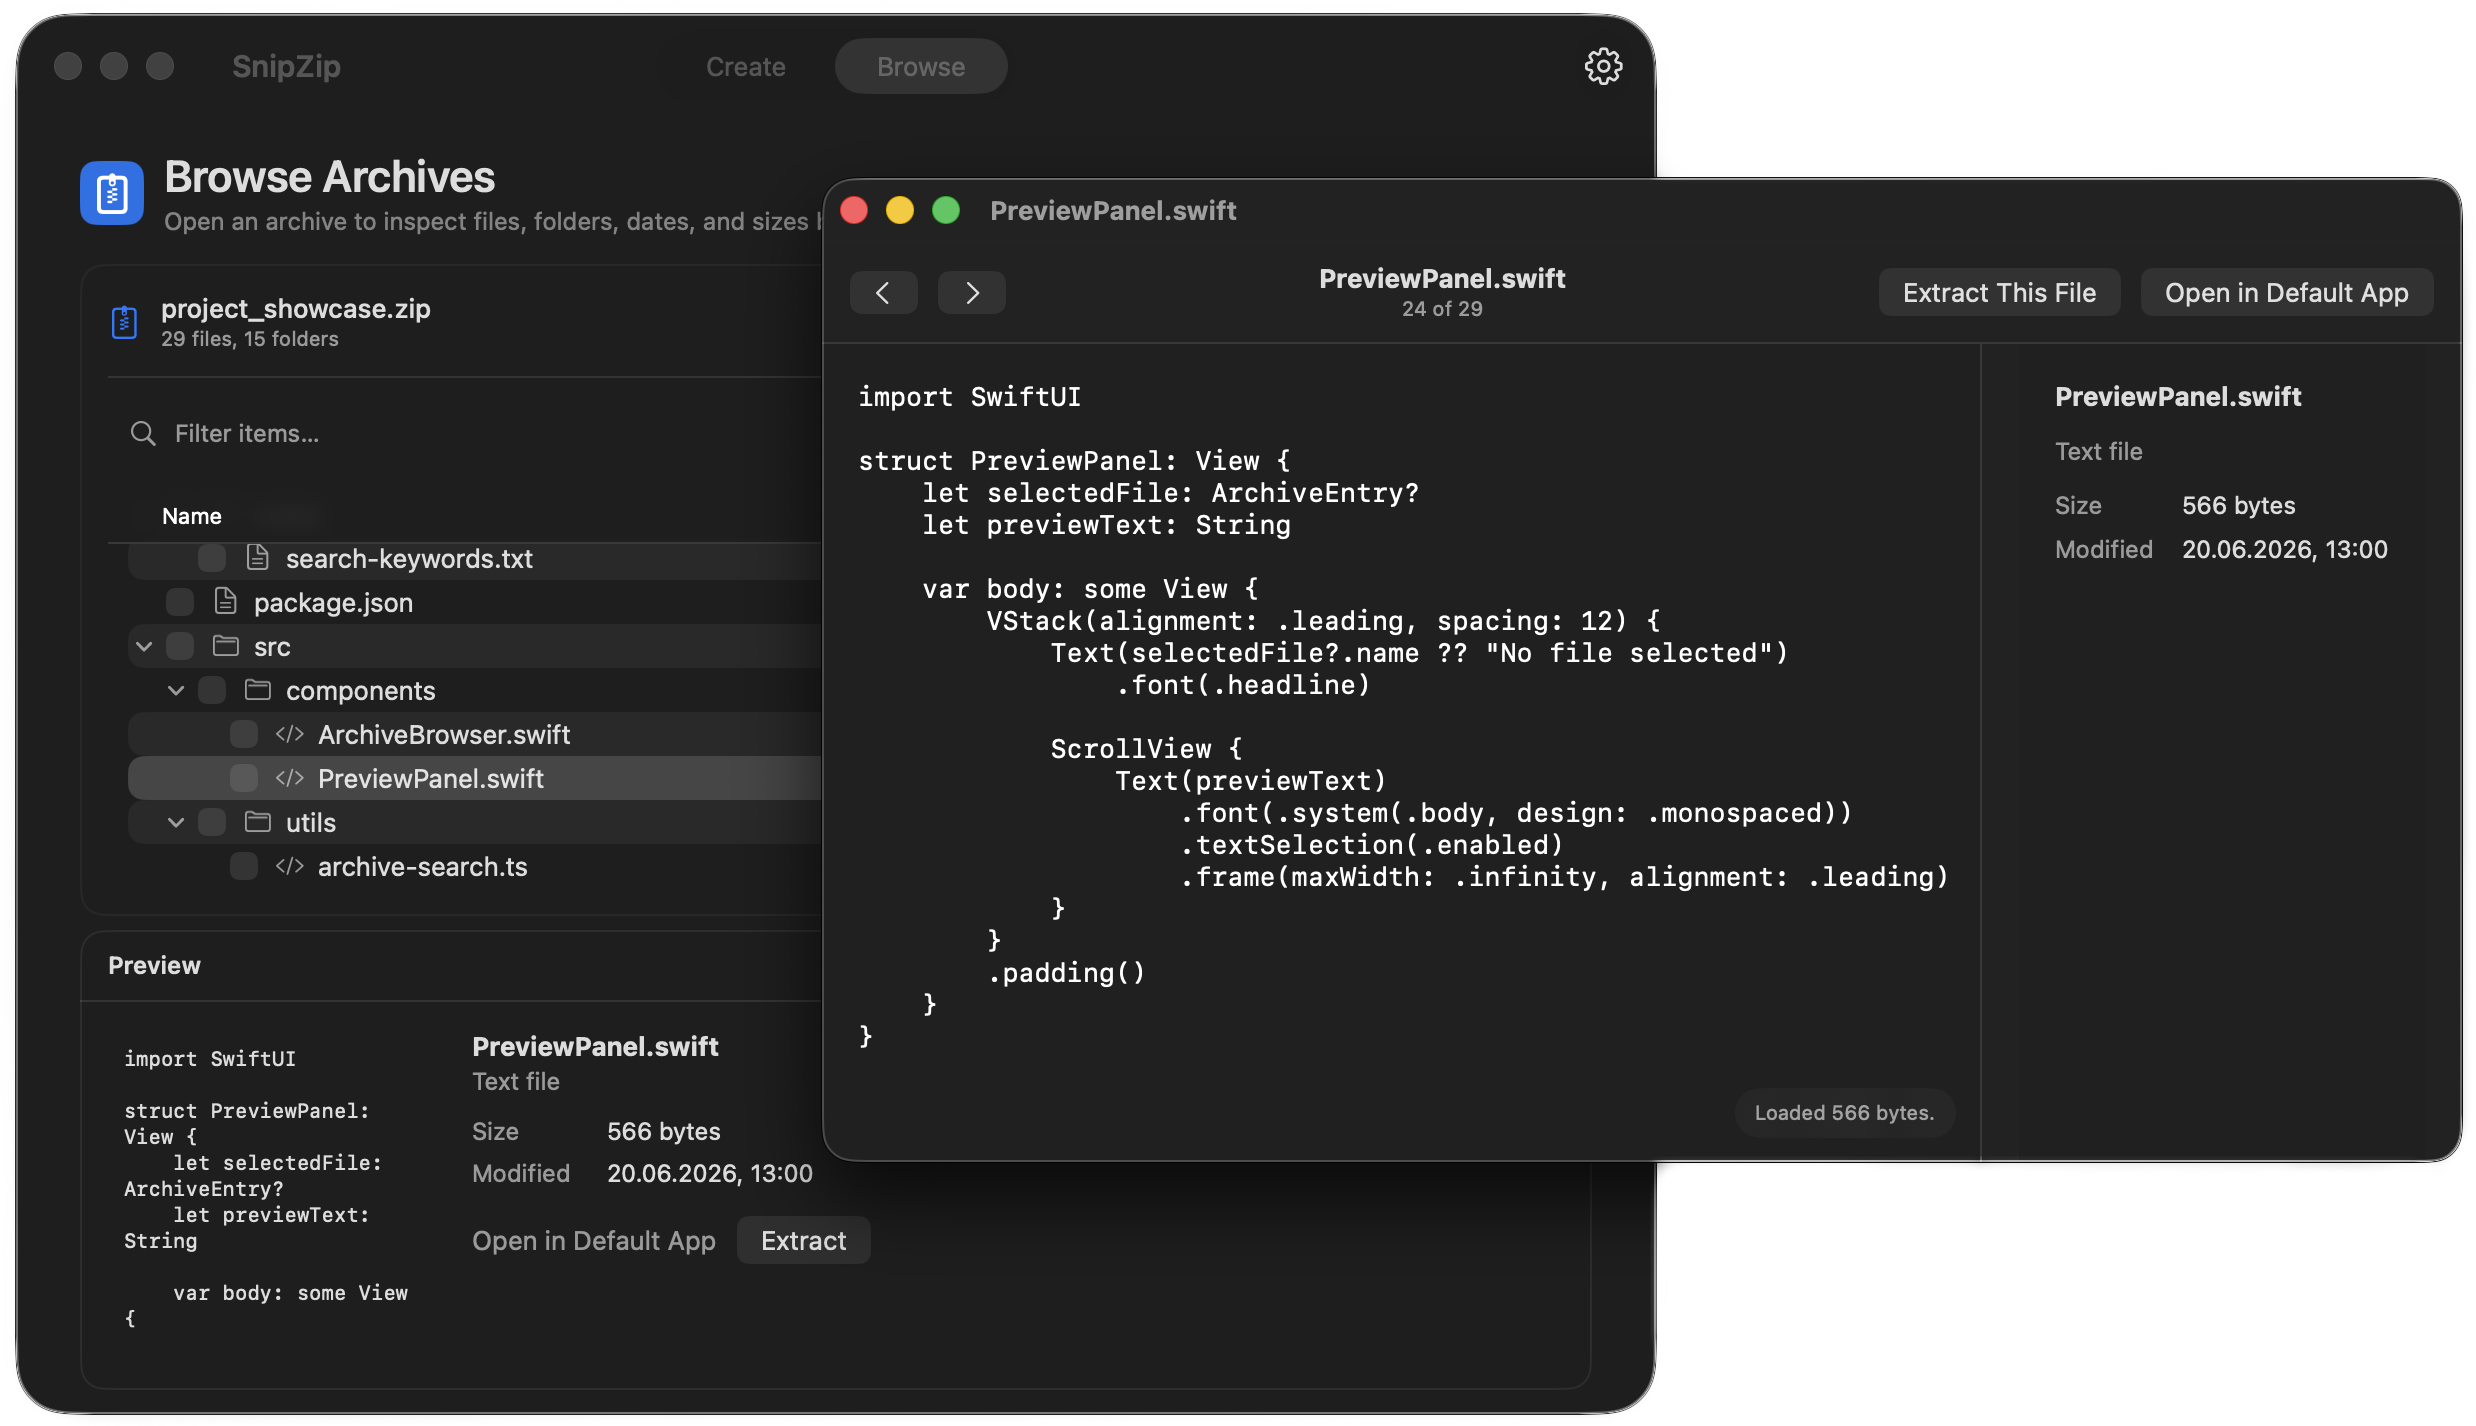Screen dimensions: 2476x1426
Task: Click Open in Default App in preview window
Action: pyautogui.click(x=2286, y=292)
